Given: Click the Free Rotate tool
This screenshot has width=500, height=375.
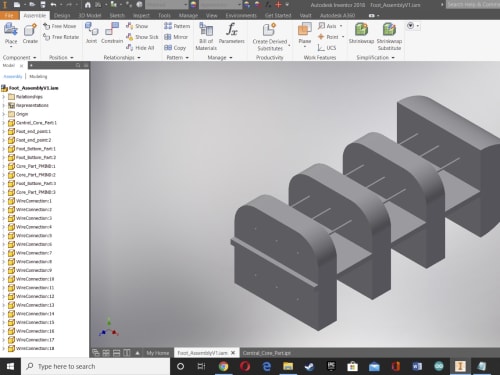Looking at the screenshot, I should 61,37.
